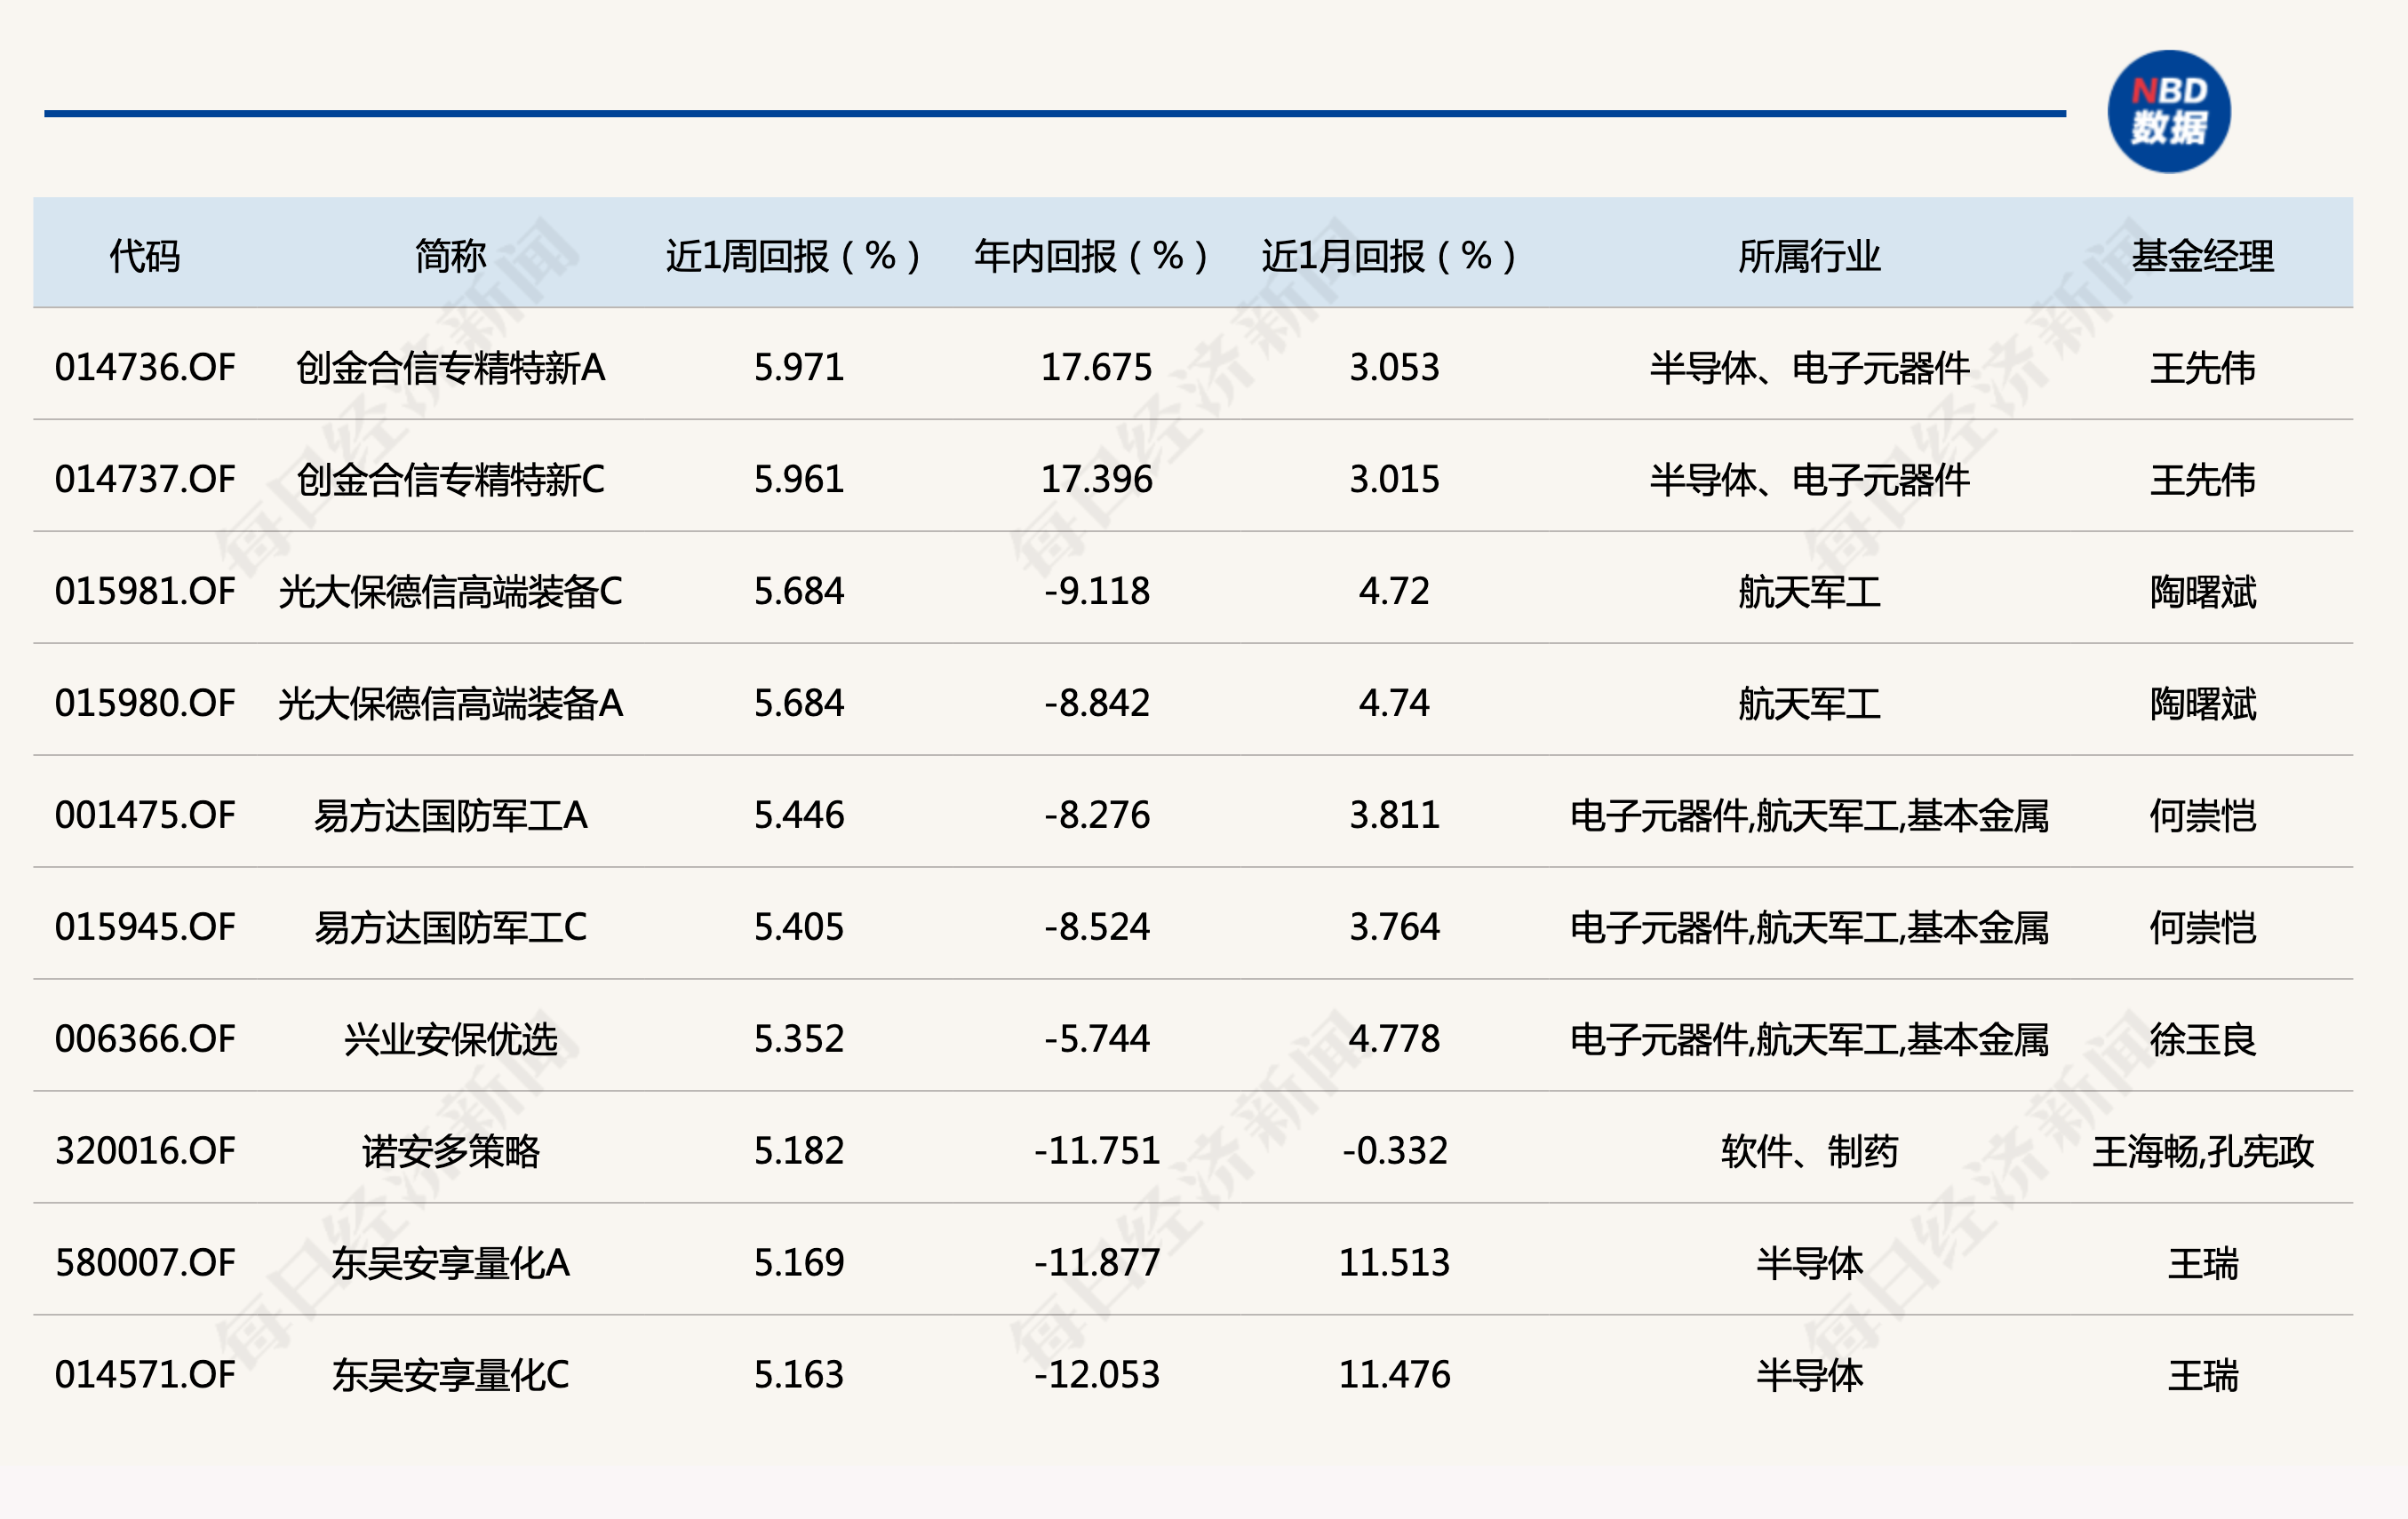This screenshot has height=1519, width=2408.
Task: Click fund name 光大保德信高端装备C
Action: (451, 591)
